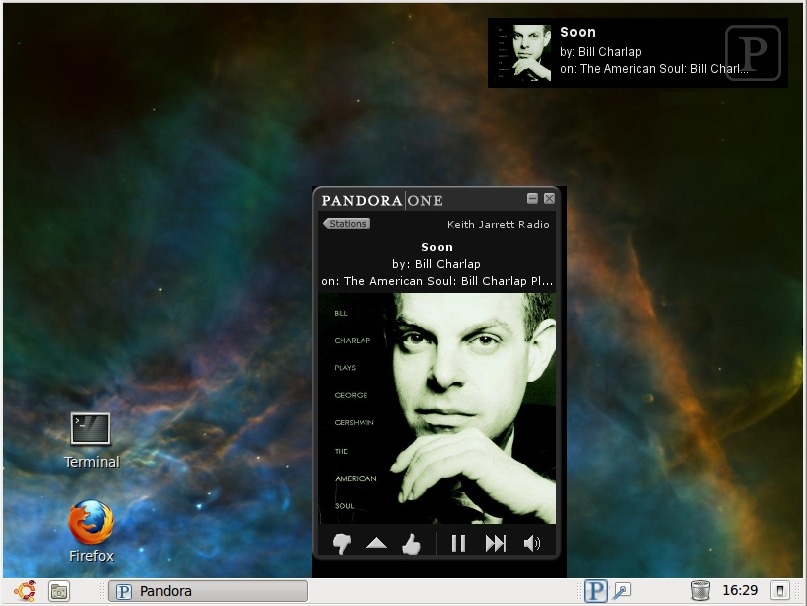The width and height of the screenshot is (807, 606).
Task: Open the Terminal desktop icon
Action: [x=91, y=440]
